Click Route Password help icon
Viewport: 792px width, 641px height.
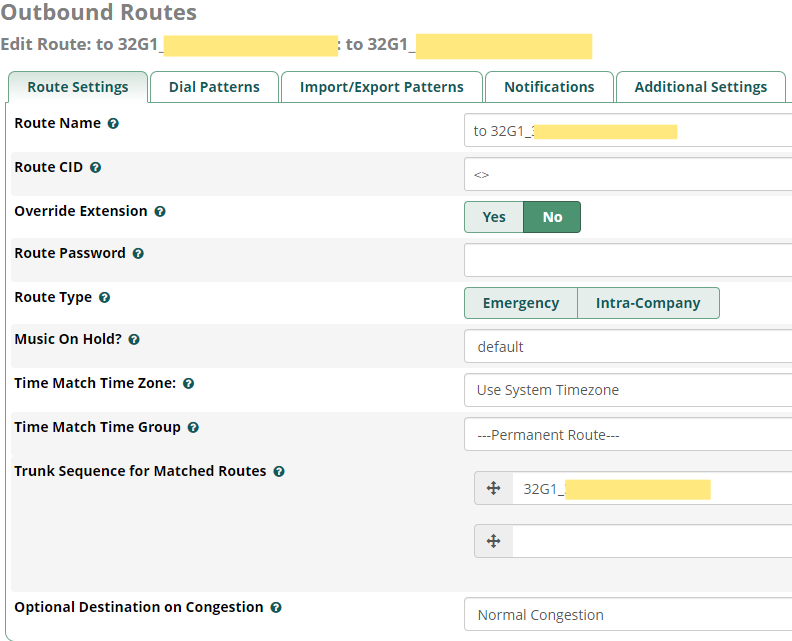(x=138, y=254)
